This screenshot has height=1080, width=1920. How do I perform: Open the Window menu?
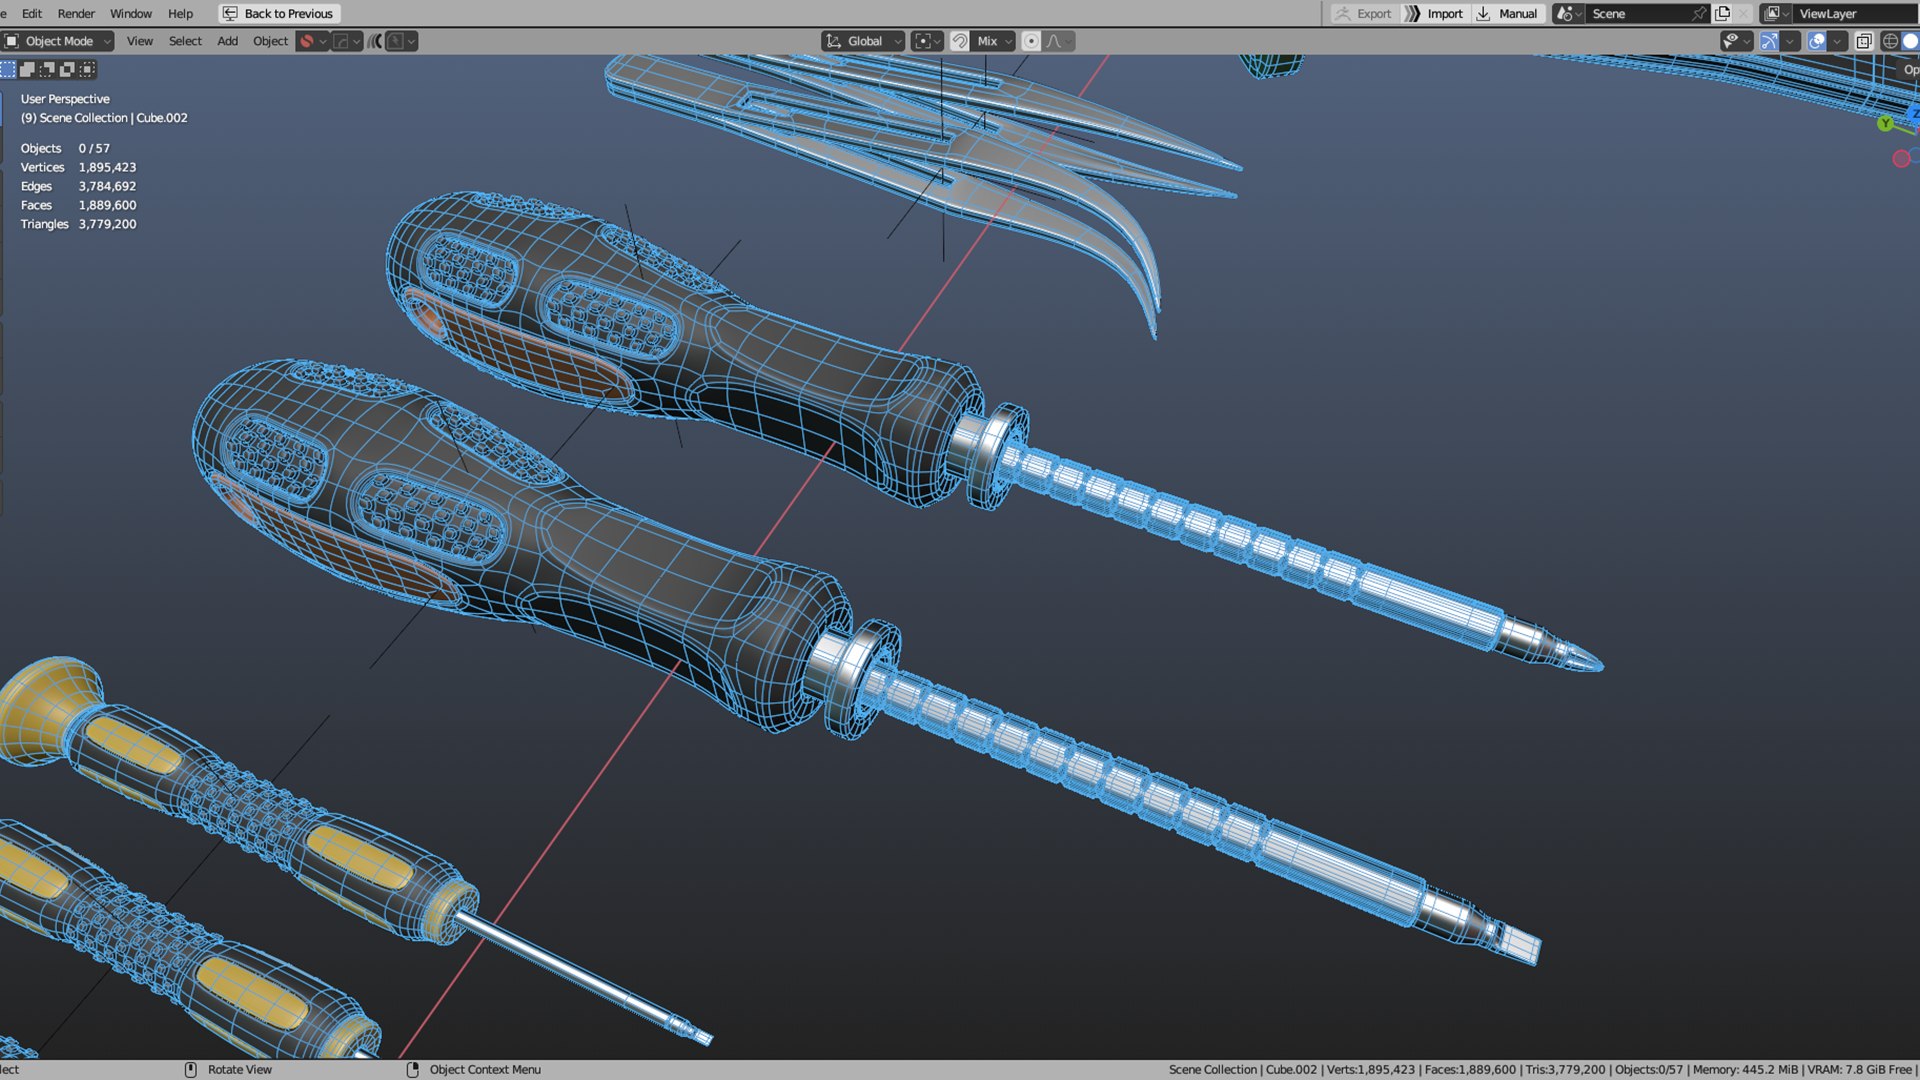[x=131, y=13]
